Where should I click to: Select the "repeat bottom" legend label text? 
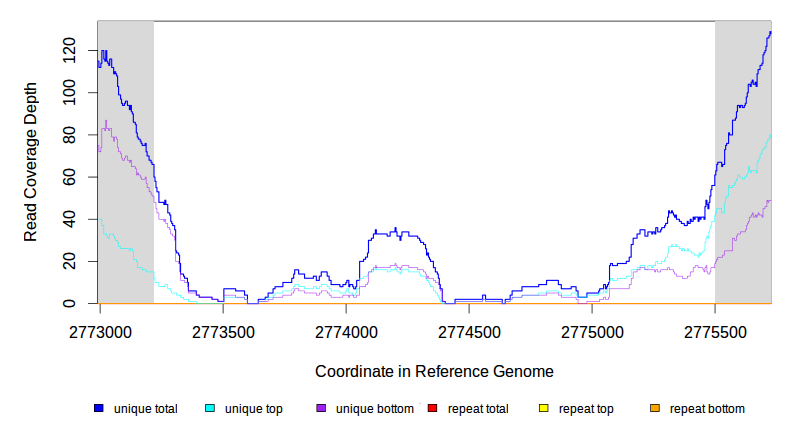coord(707,409)
